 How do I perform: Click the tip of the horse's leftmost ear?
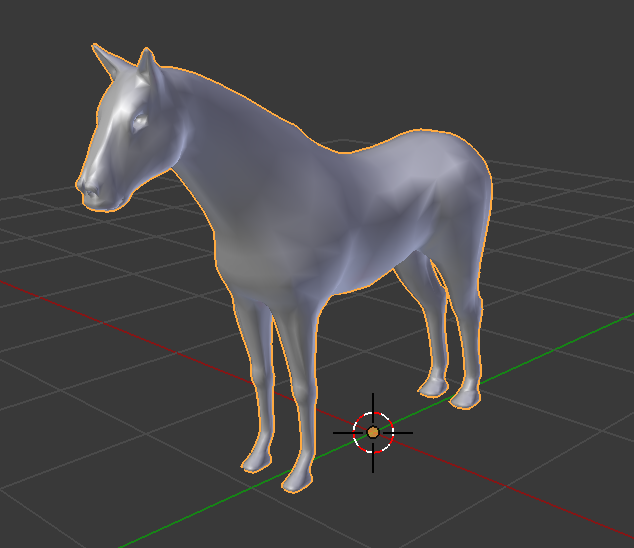[97, 49]
